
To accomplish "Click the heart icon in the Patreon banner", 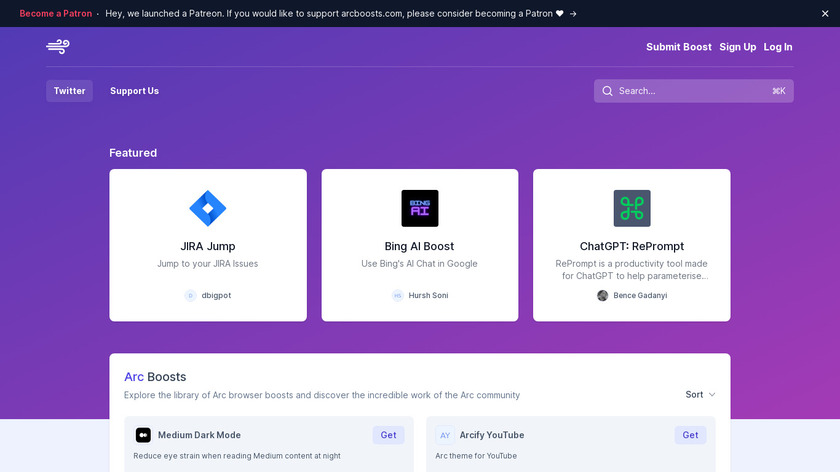I will (559, 13).
